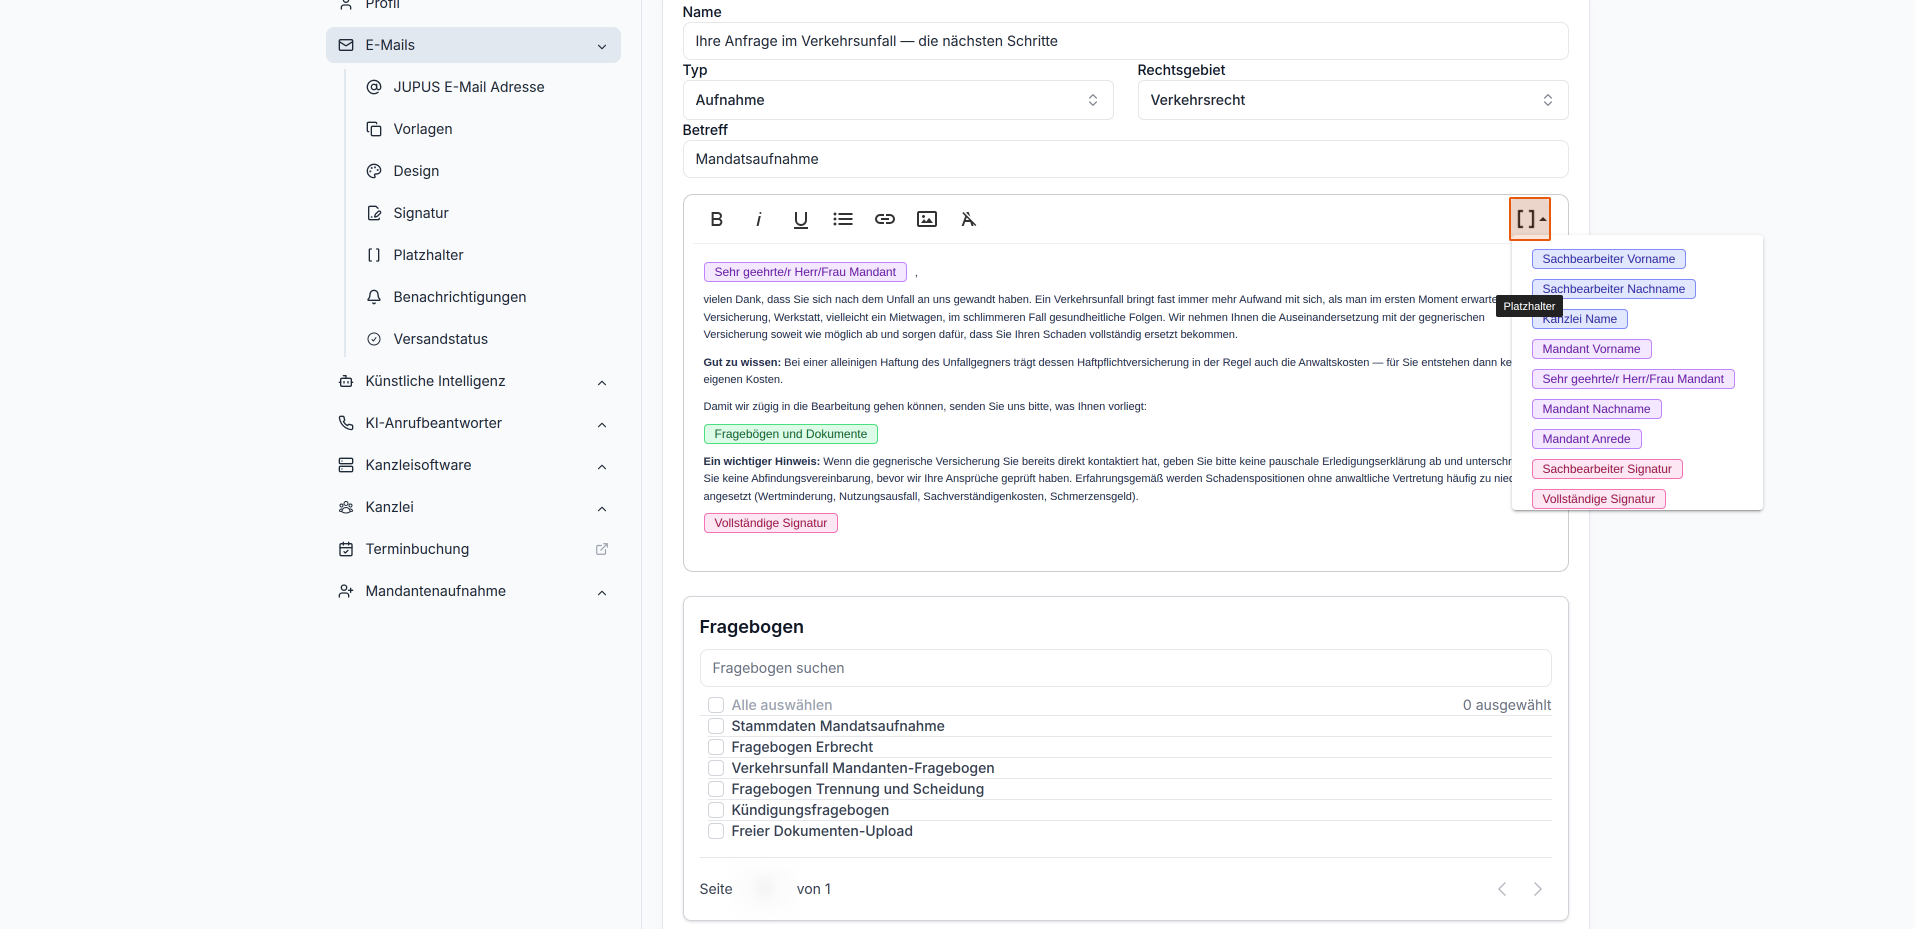Click the Versandstatus check-circle icon

[374, 339]
